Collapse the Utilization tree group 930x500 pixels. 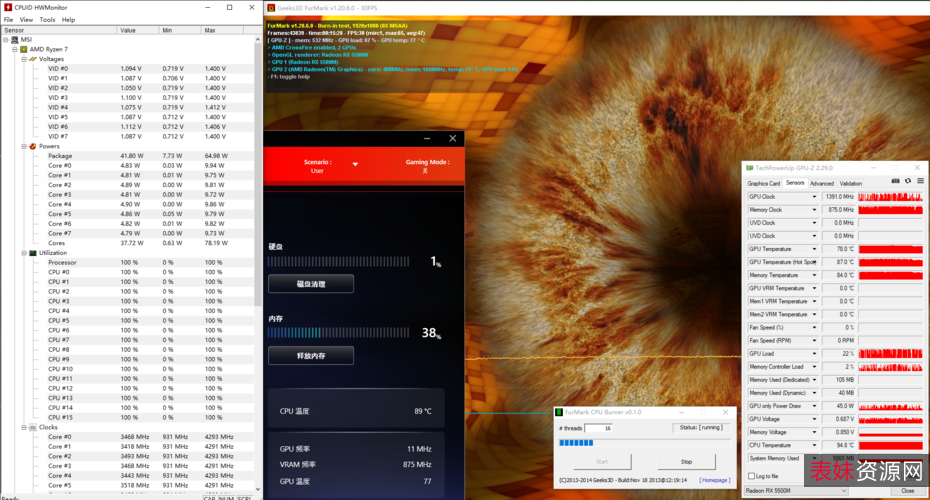point(24,253)
